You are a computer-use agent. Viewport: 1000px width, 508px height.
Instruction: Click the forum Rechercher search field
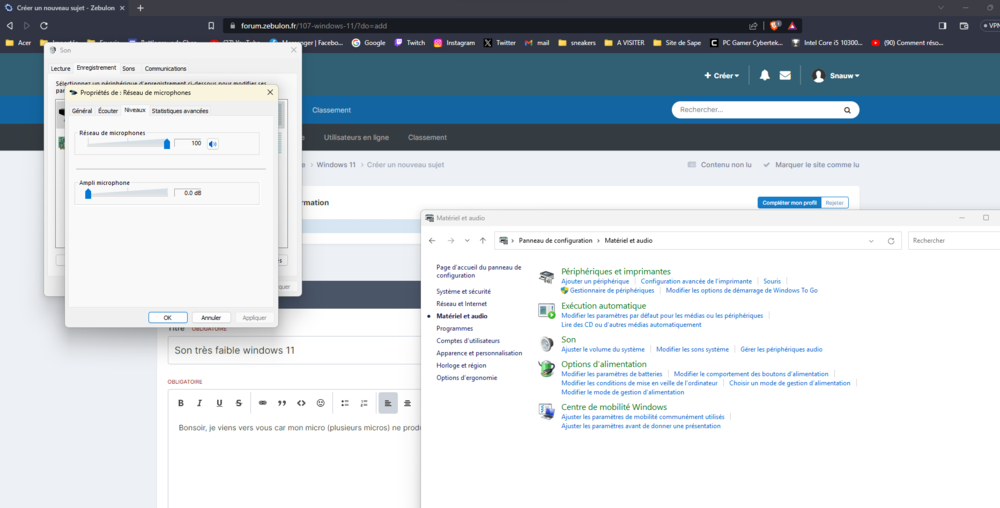(750, 109)
